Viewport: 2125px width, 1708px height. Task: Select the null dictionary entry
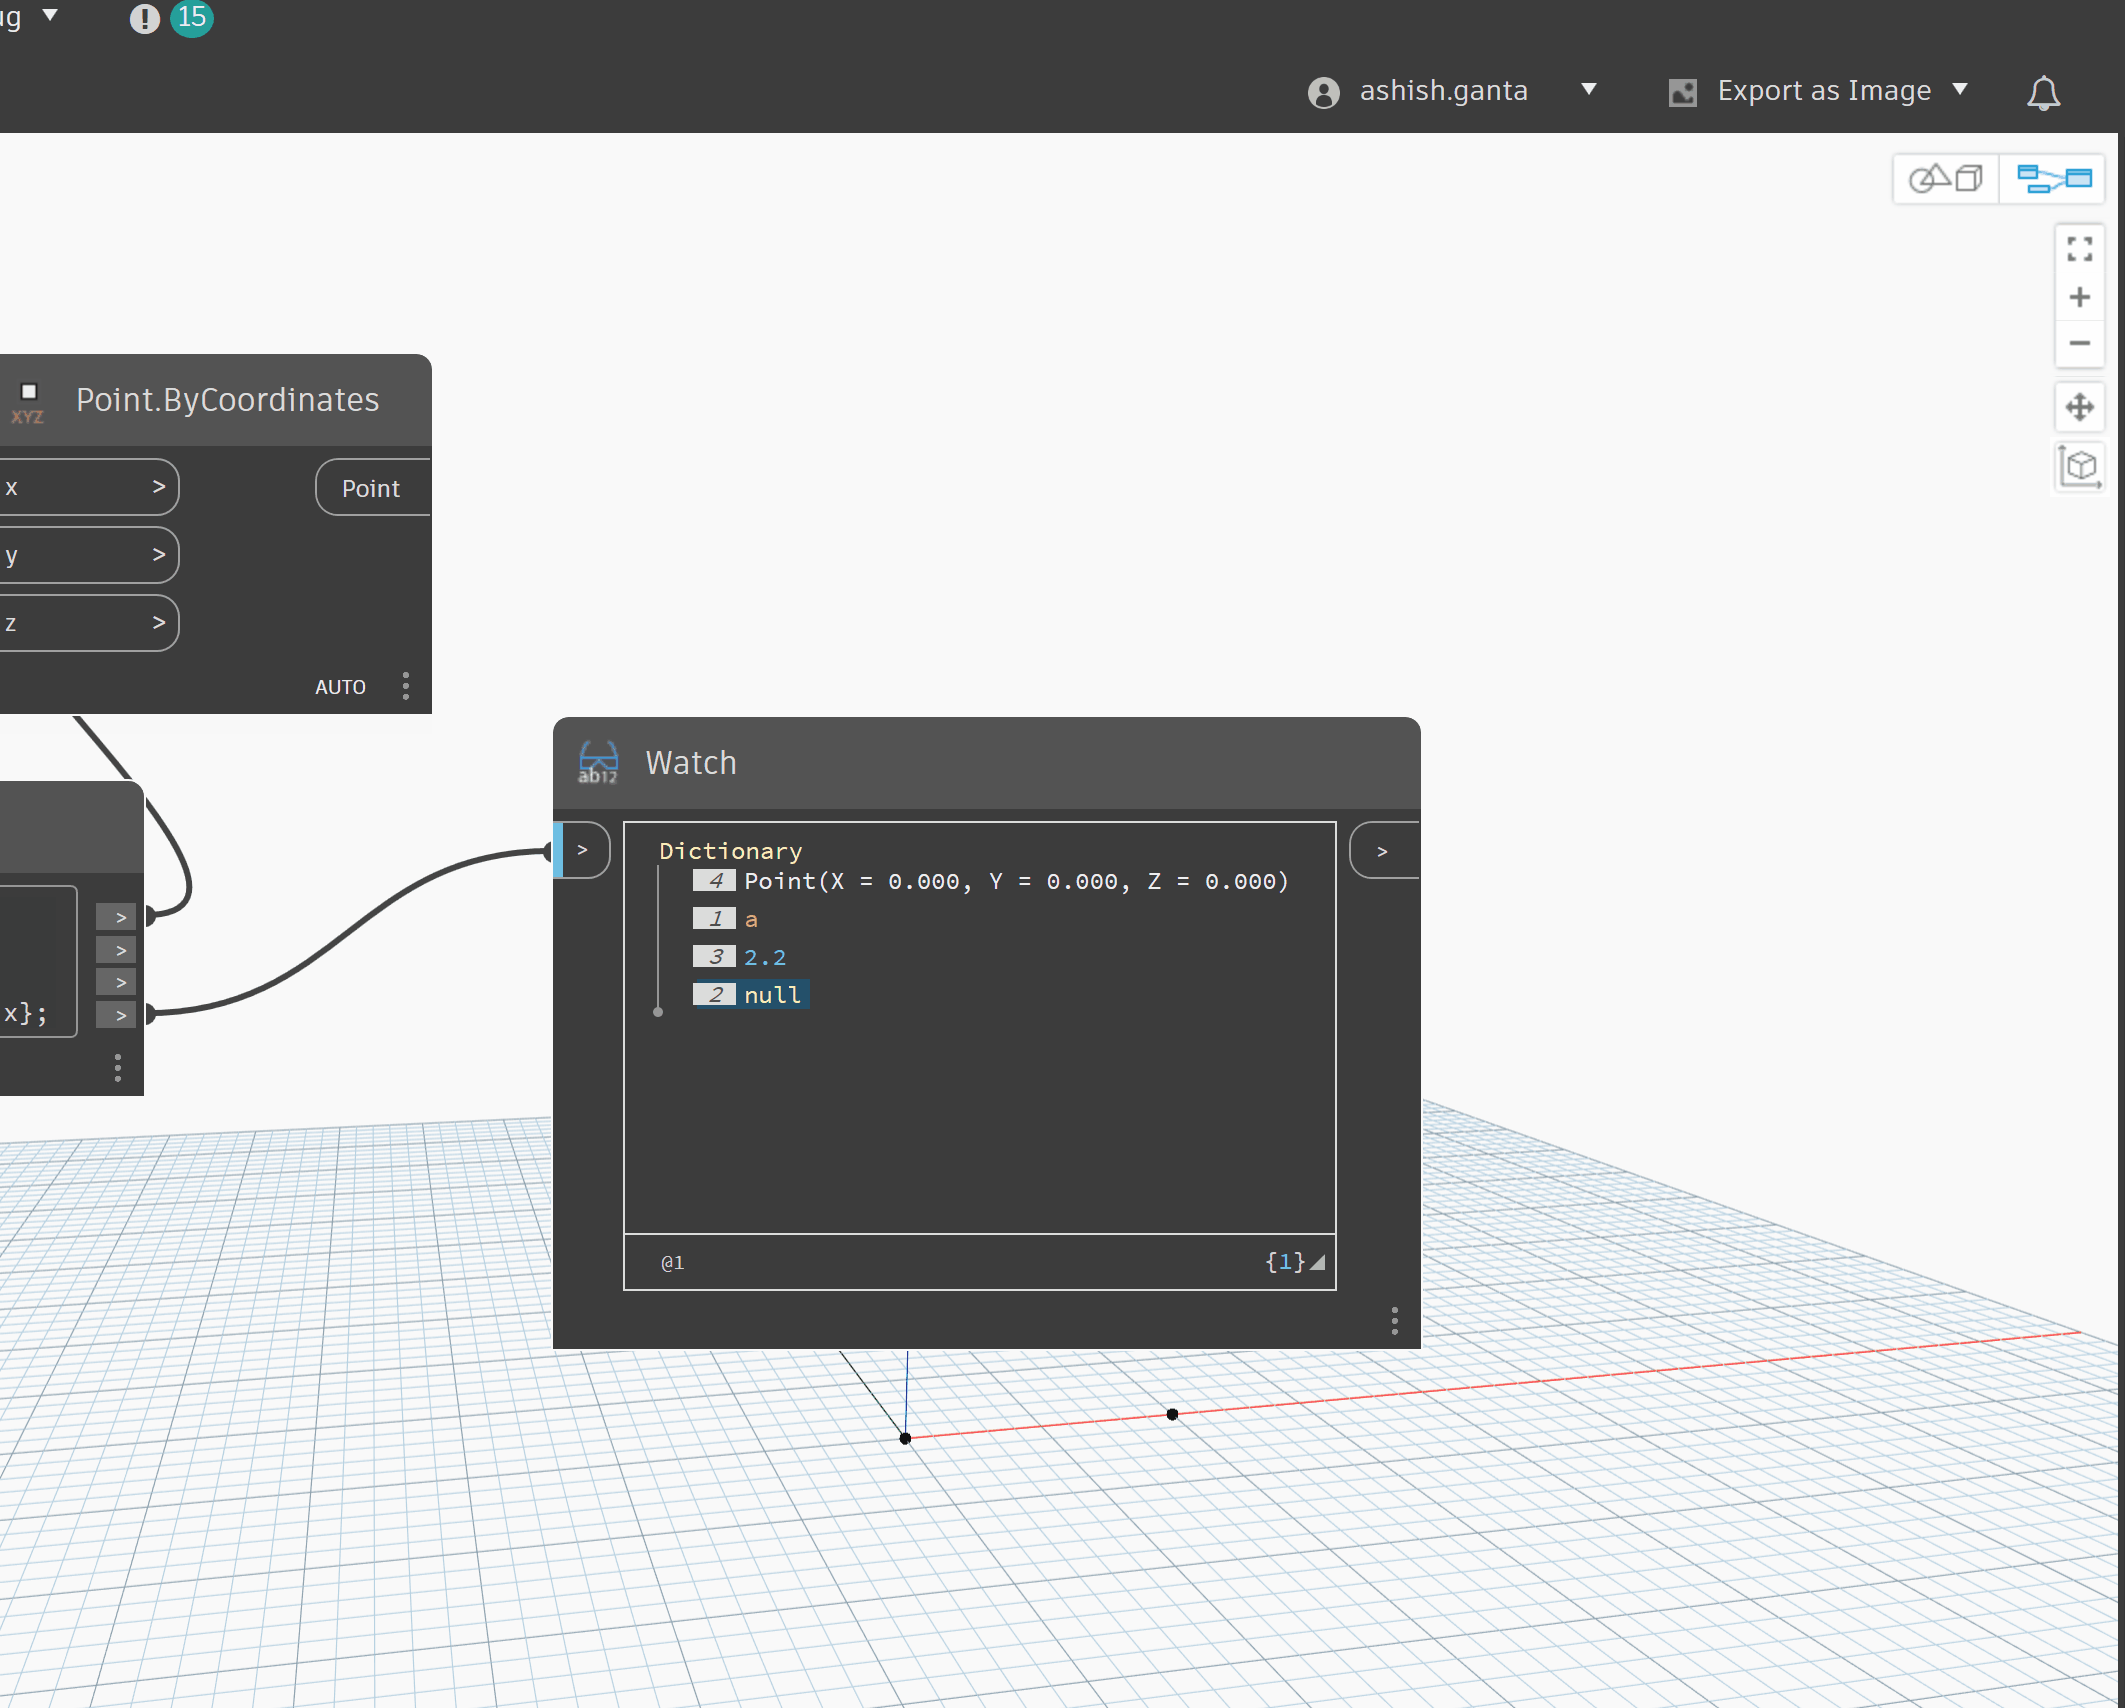tap(773, 995)
